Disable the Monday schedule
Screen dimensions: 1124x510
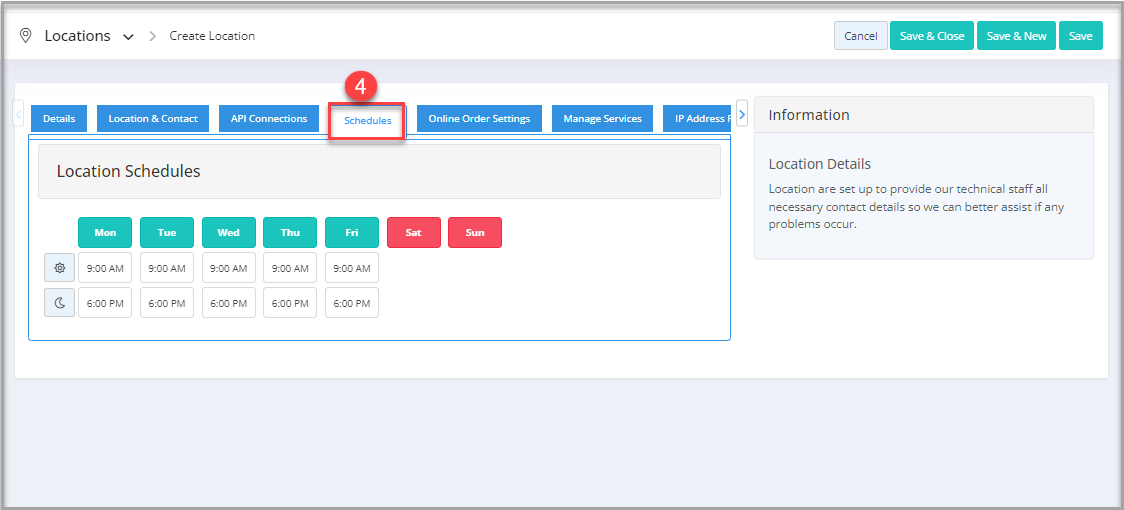click(x=105, y=233)
